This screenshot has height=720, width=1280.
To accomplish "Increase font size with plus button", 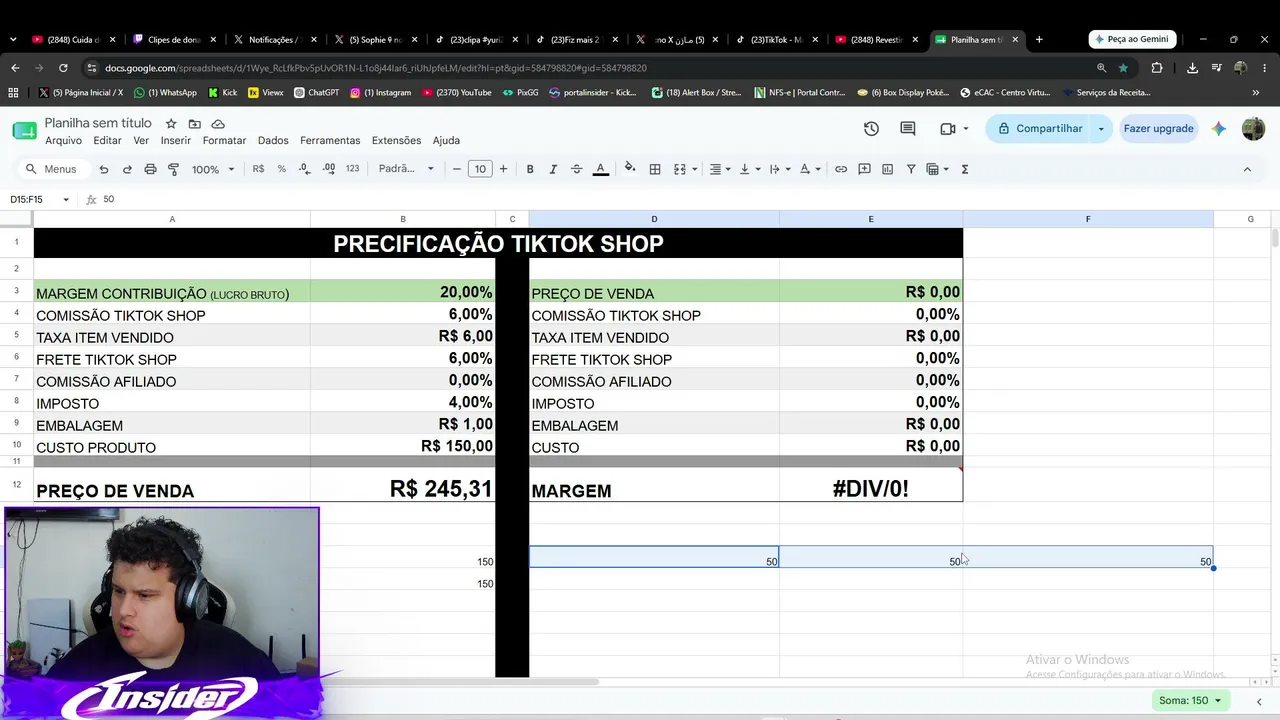I will tap(503, 169).
